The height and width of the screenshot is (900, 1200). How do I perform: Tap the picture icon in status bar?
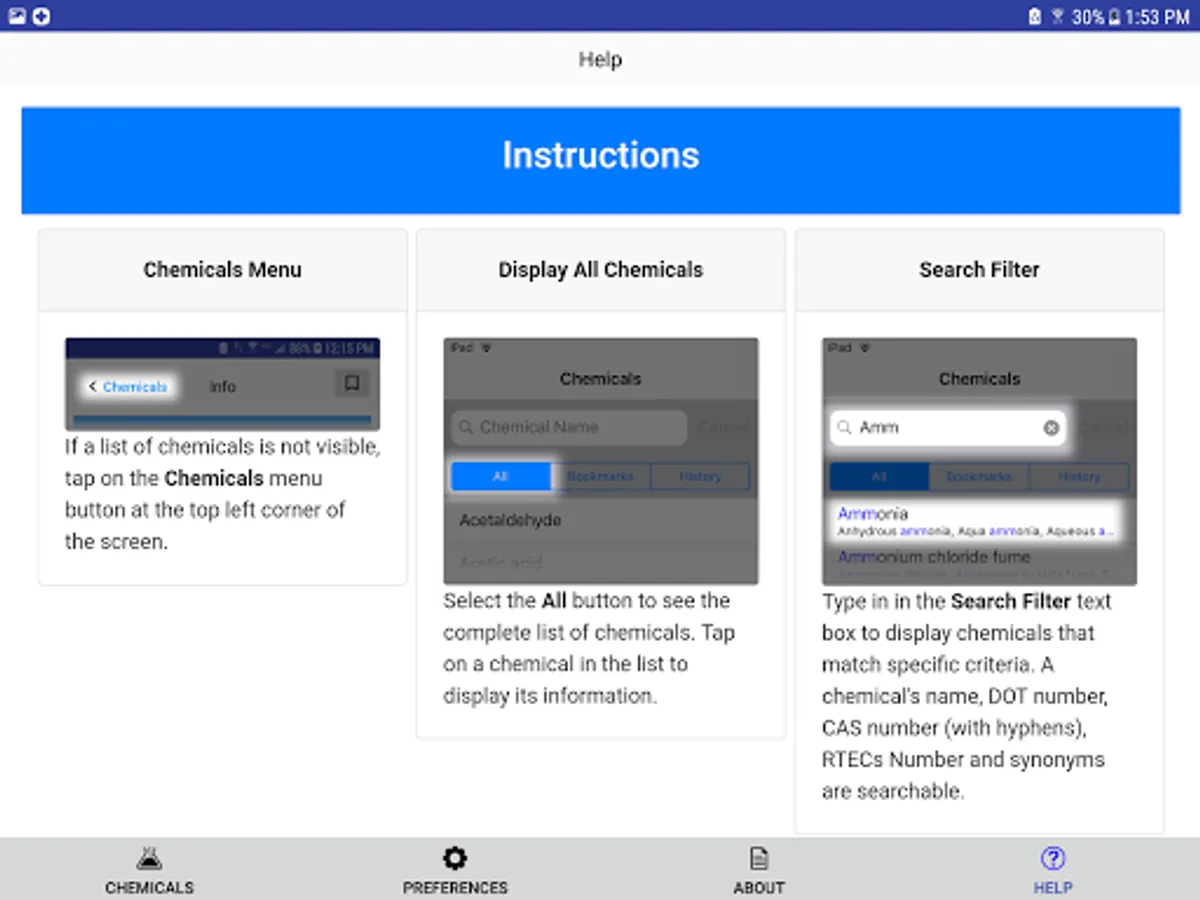(17, 16)
